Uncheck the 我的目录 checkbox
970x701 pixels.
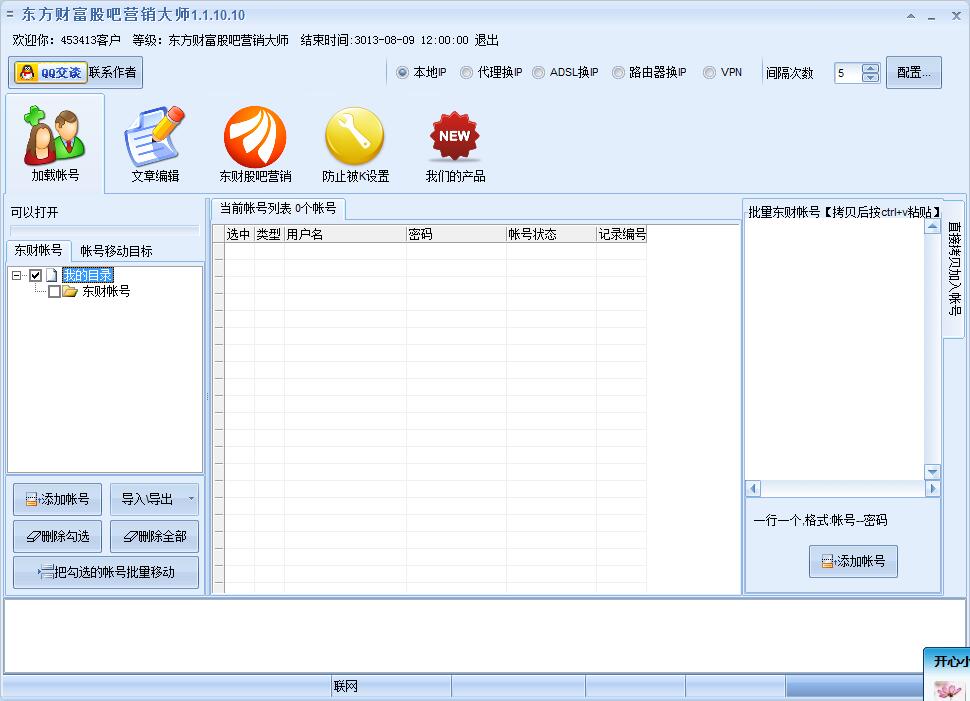36,275
